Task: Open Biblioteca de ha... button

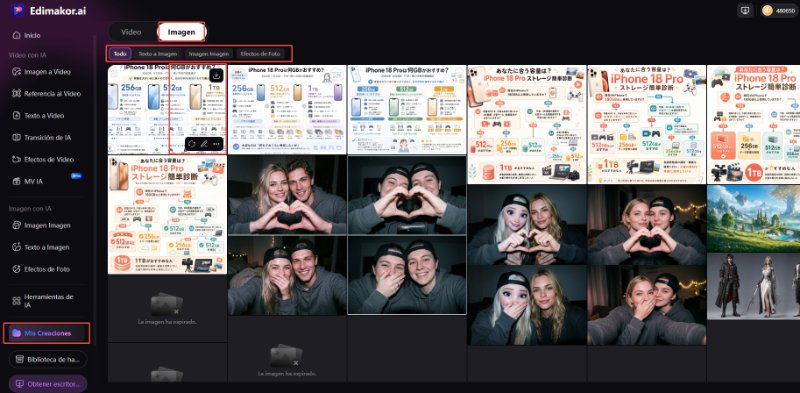Action: (48, 359)
